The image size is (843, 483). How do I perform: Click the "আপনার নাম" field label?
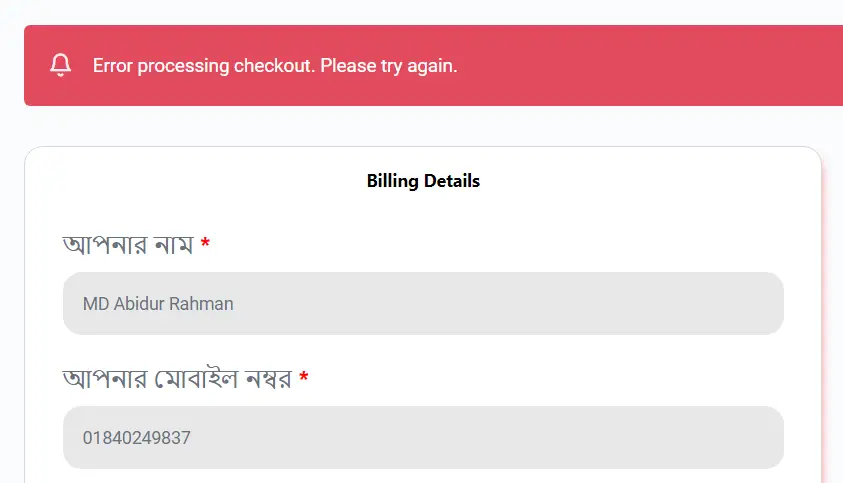pyautogui.click(x=127, y=244)
